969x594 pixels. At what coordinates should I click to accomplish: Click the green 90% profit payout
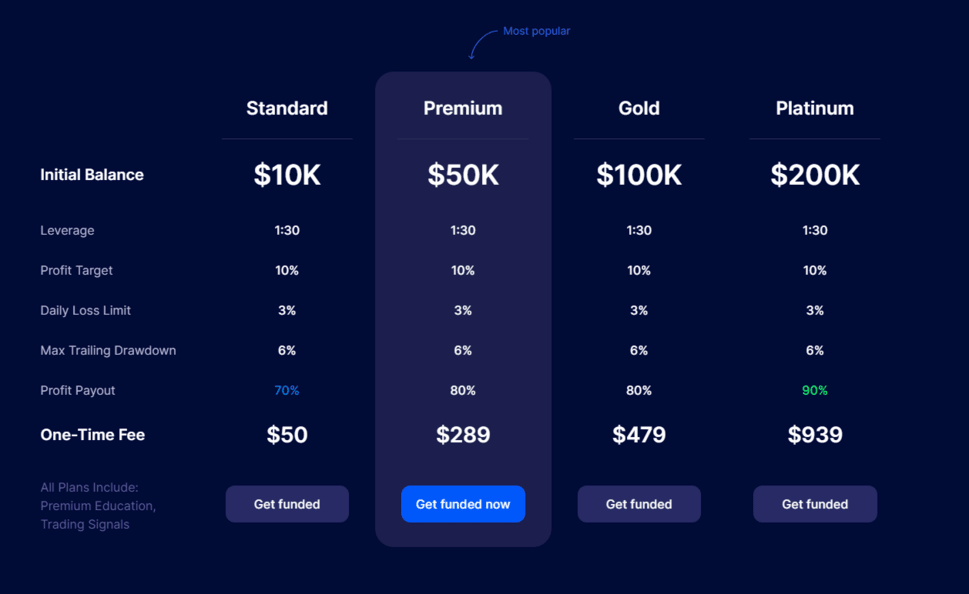815,390
